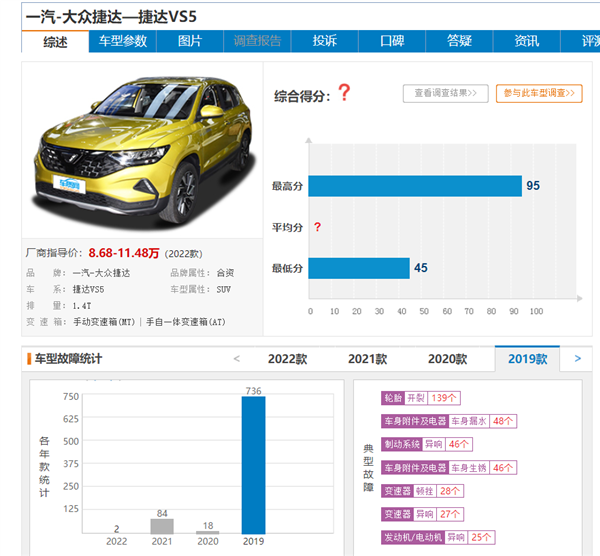Screen dimensions: 600x556
Task: Open the 轮胎 开裂 139个 fault tag
Action: [x=421, y=398]
